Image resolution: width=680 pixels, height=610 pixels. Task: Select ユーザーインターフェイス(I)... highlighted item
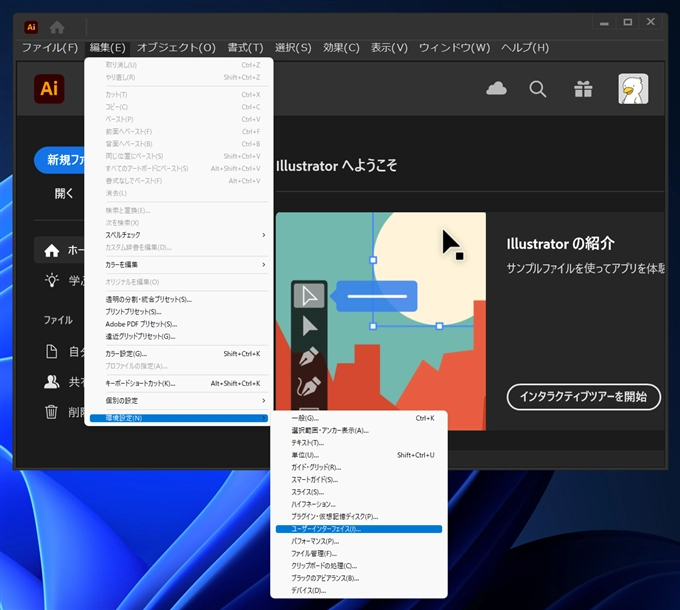(x=359, y=529)
